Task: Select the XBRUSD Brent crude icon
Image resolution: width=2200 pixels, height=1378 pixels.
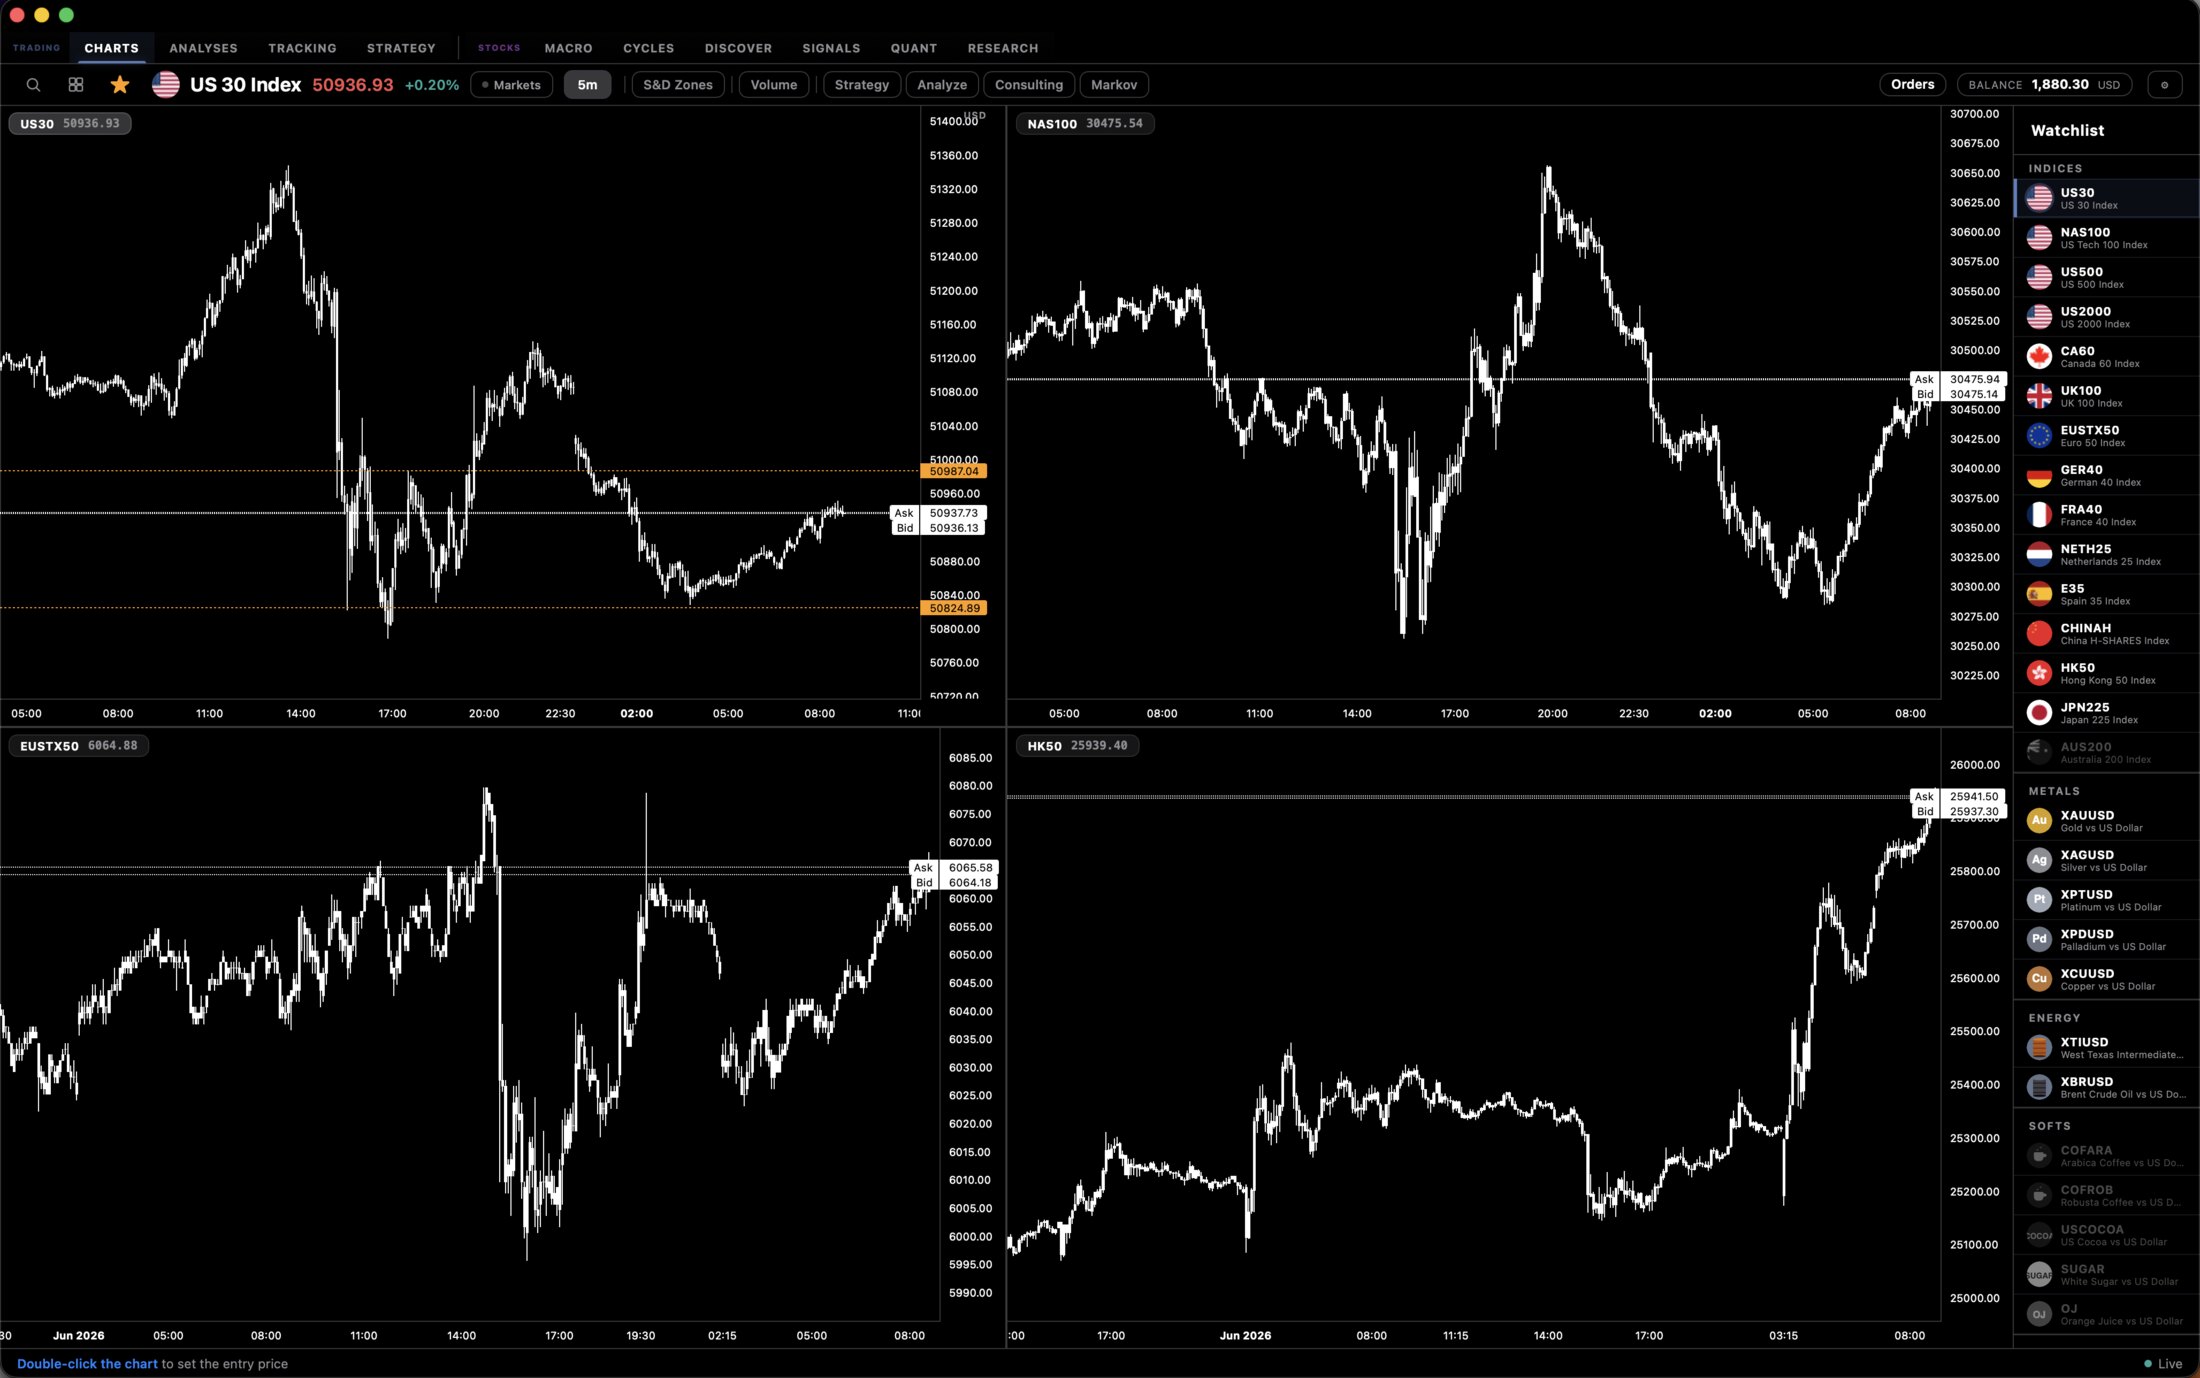Action: click(2039, 1087)
